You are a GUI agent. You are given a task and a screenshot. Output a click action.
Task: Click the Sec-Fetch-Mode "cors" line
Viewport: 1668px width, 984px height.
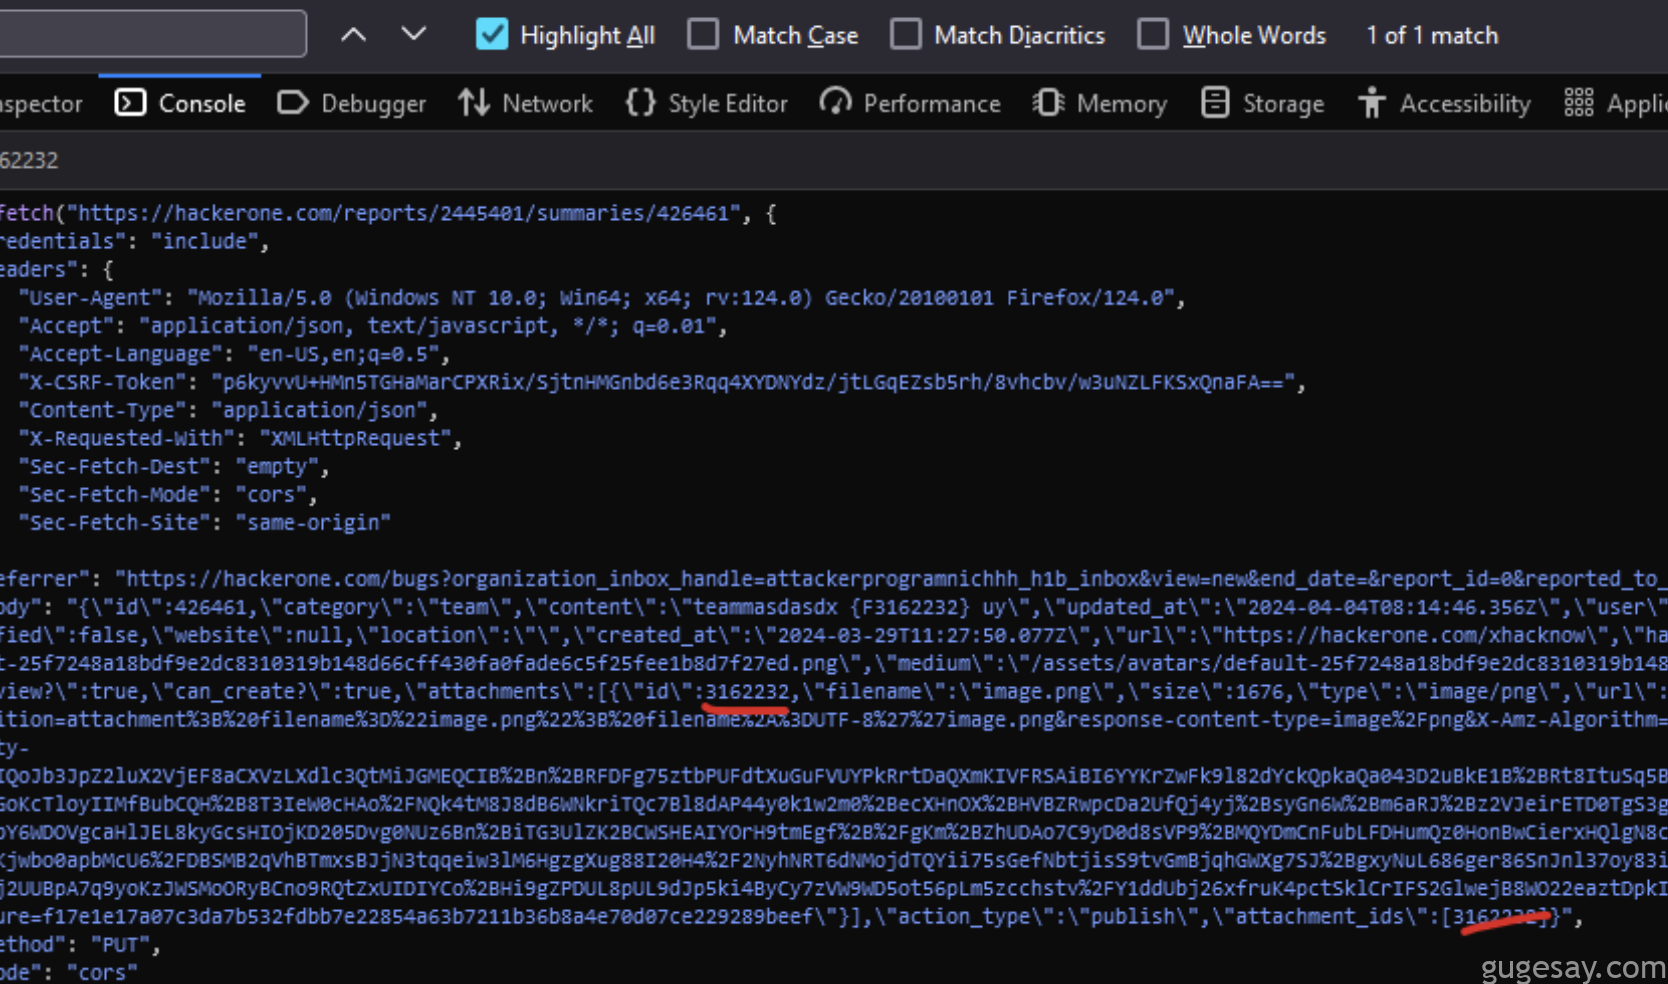[168, 494]
